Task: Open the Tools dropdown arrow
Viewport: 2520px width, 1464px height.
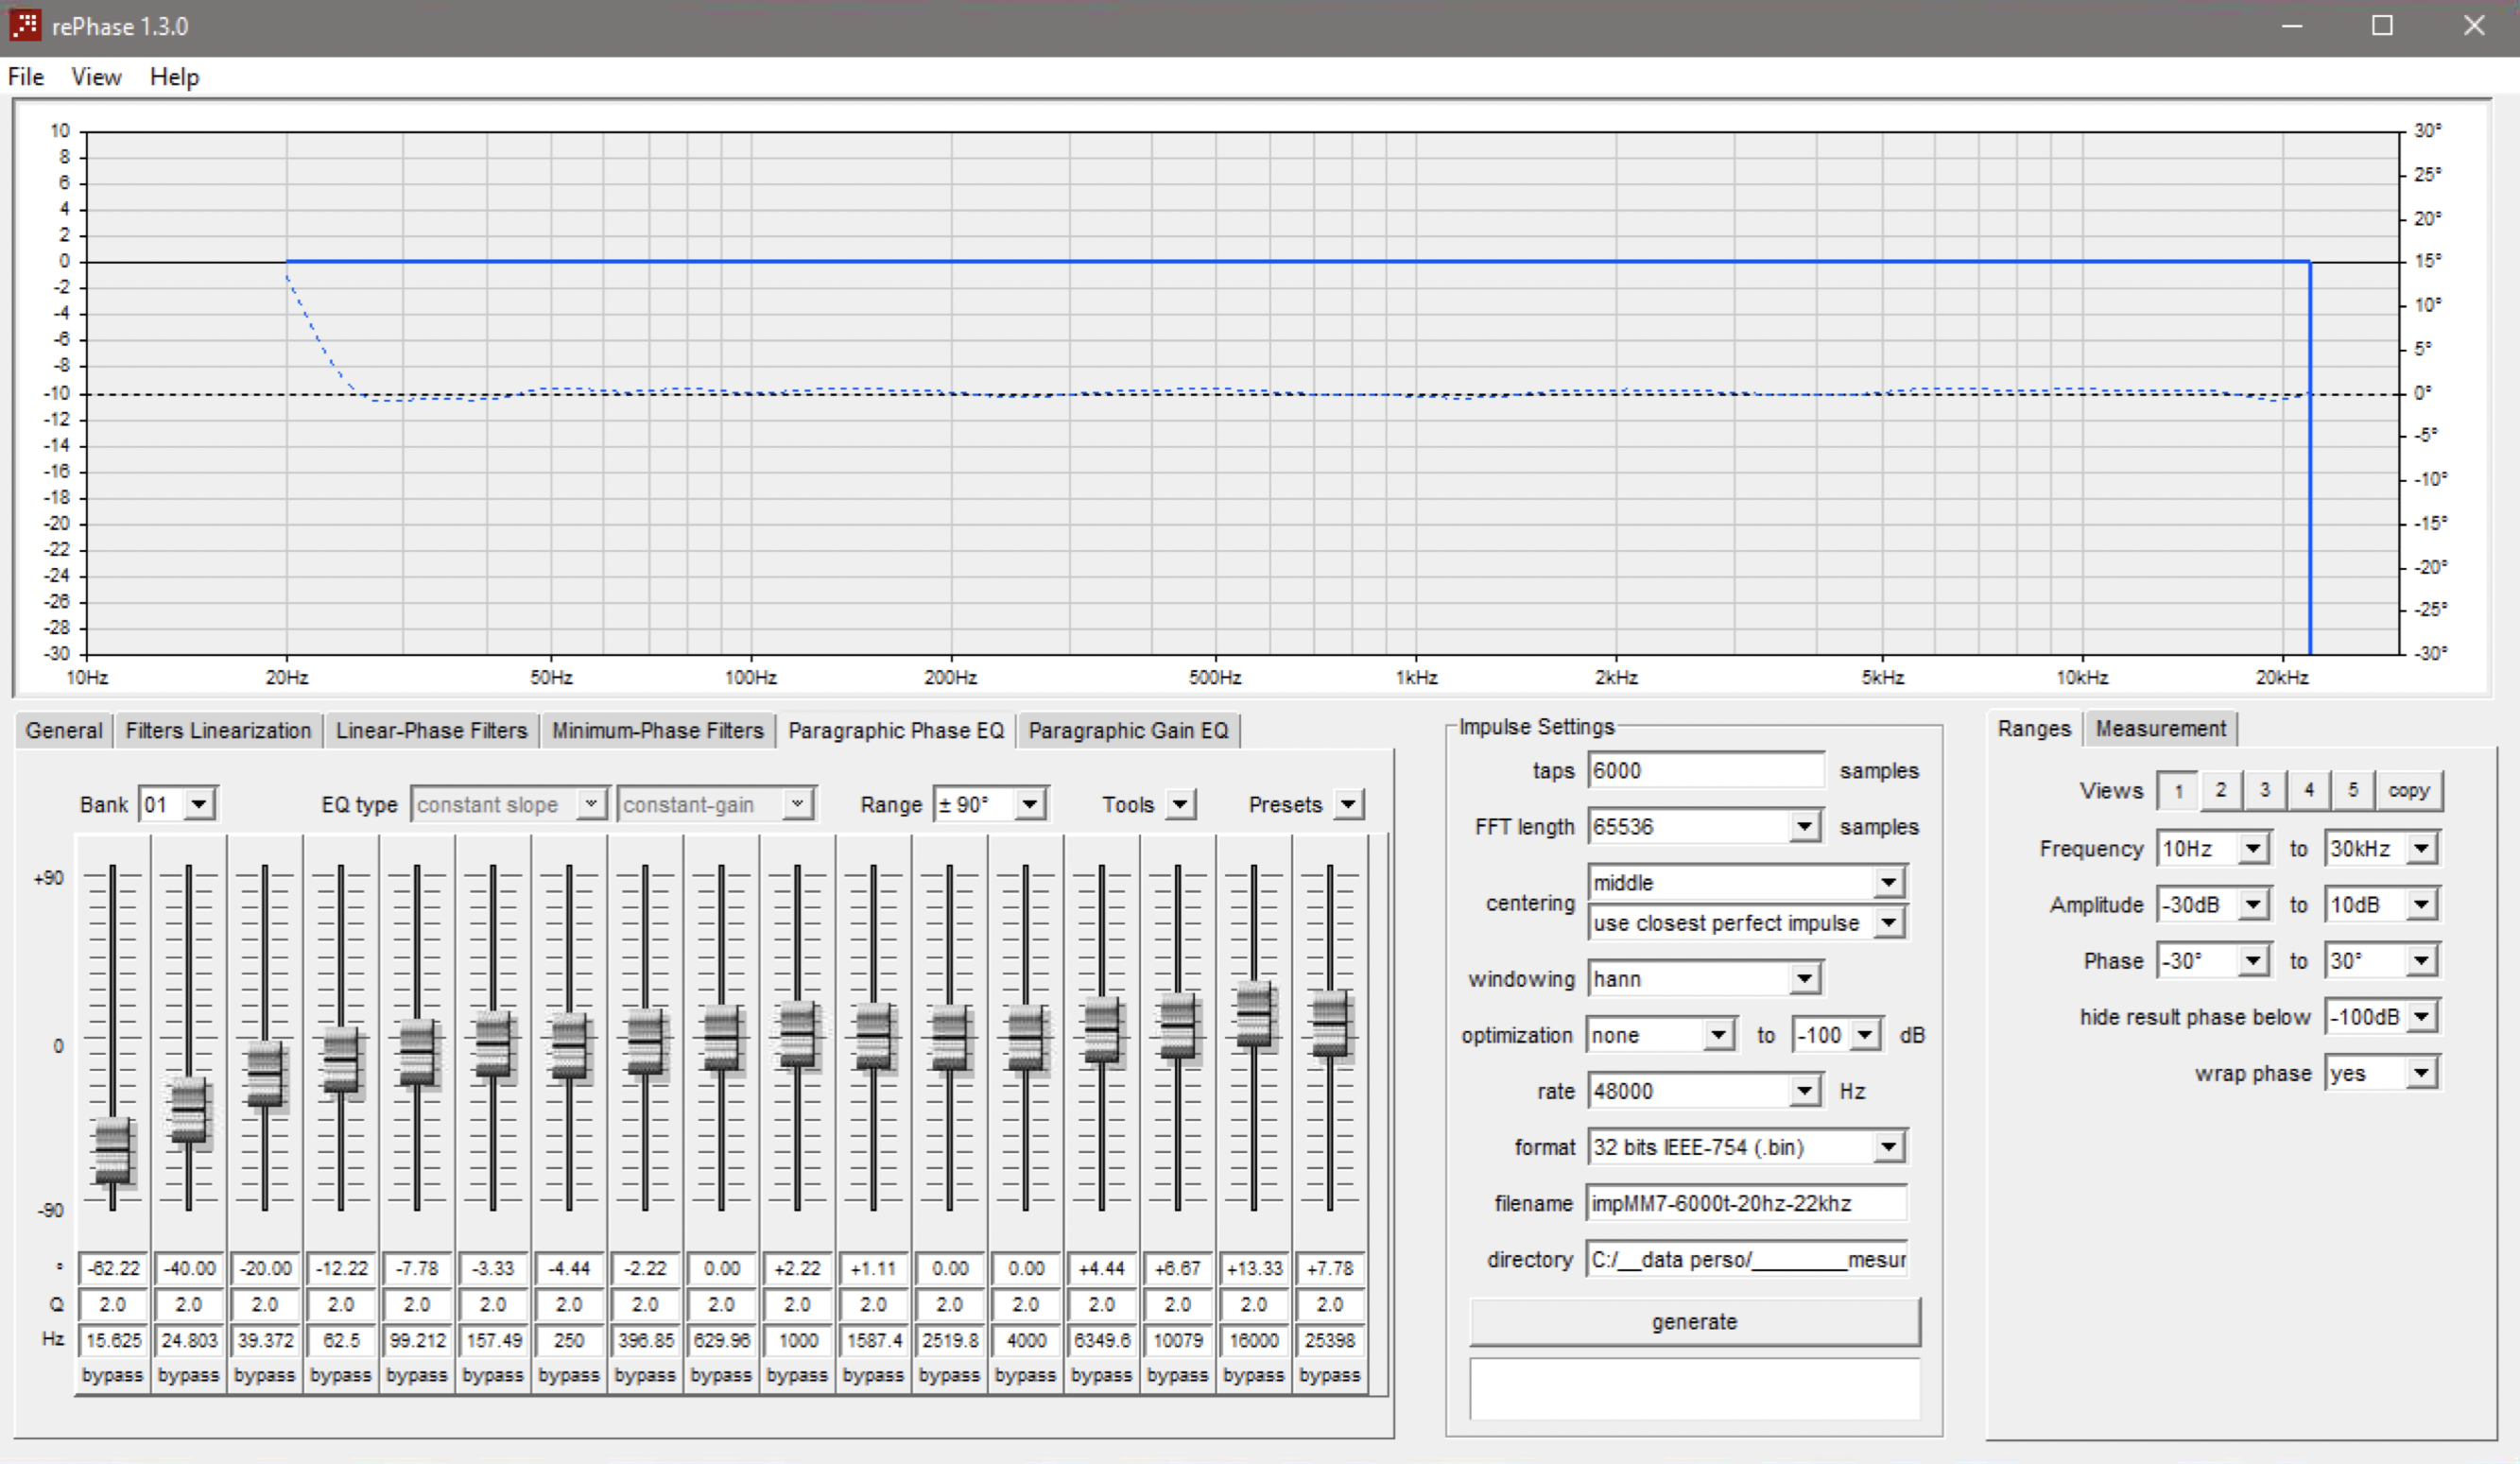Action: point(1181,804)
